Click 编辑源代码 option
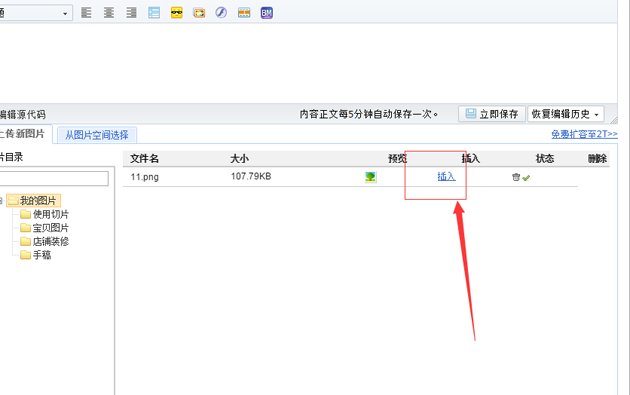 tap(23, 115)
